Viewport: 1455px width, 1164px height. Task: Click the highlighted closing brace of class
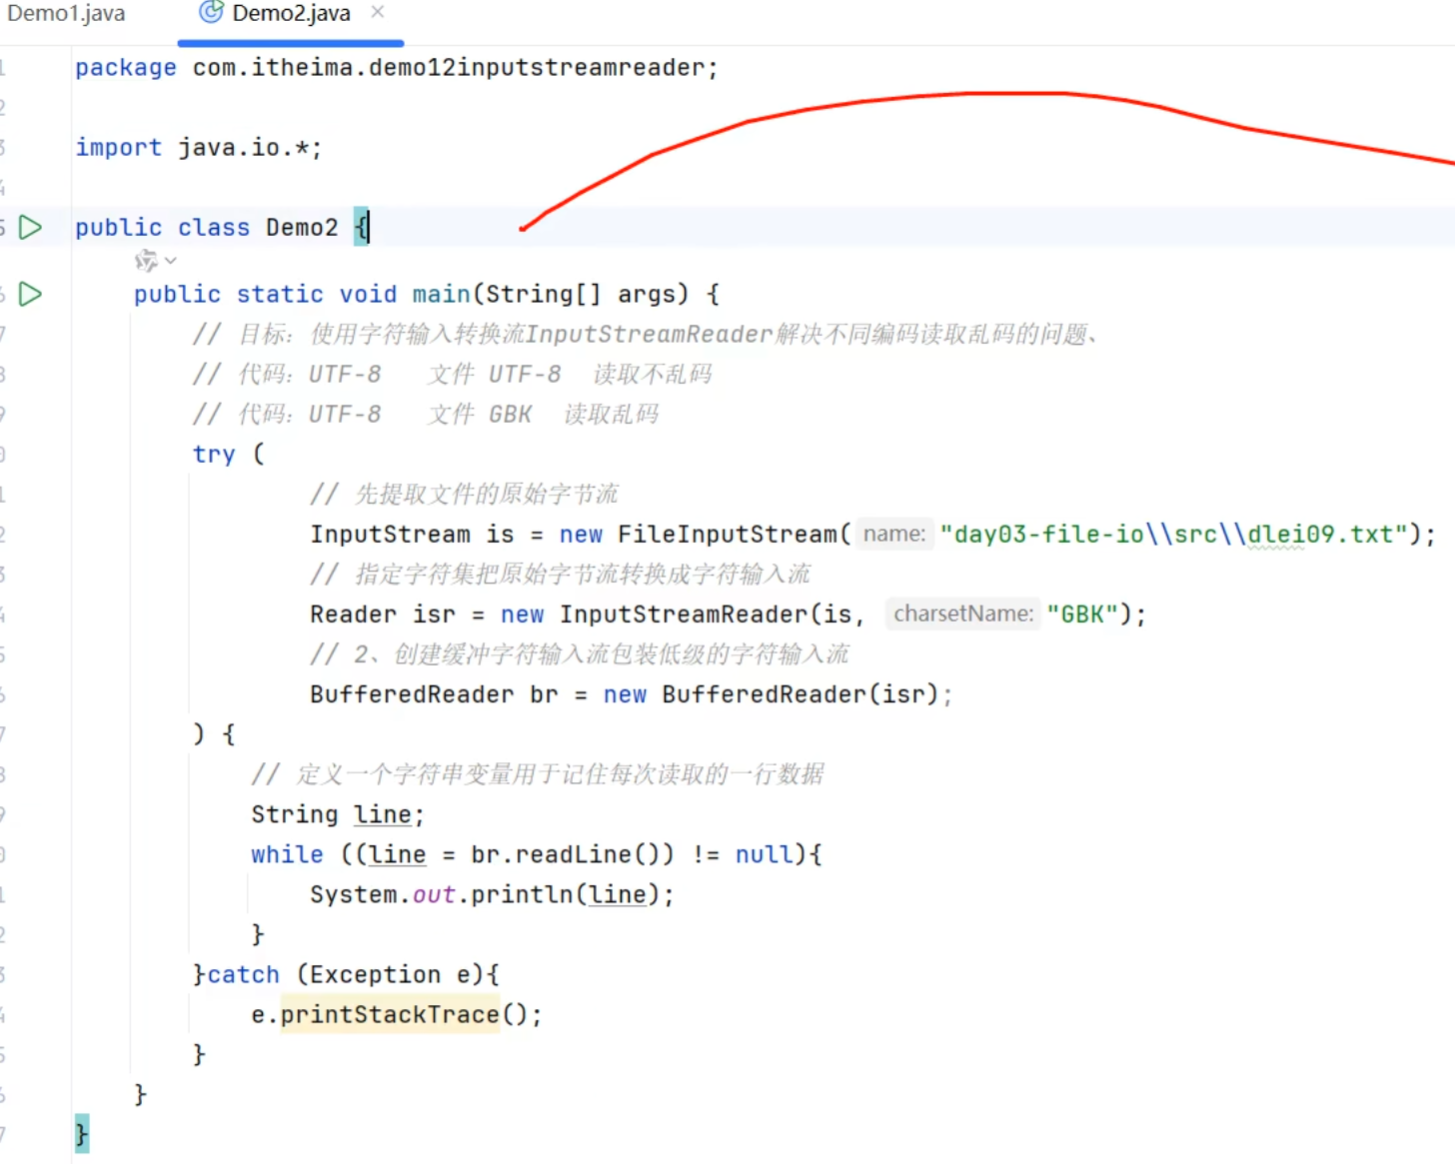click(82, 1134)
